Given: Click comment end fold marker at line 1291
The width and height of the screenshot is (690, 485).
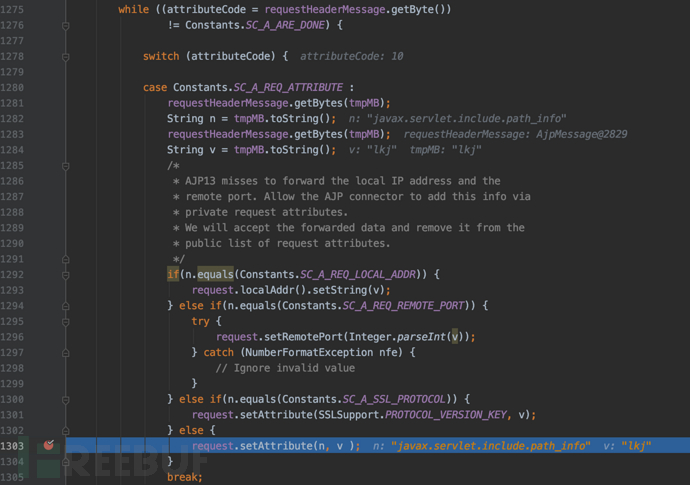Looking at the screenshot, I should pyautogui.click(x=66, y=260).
